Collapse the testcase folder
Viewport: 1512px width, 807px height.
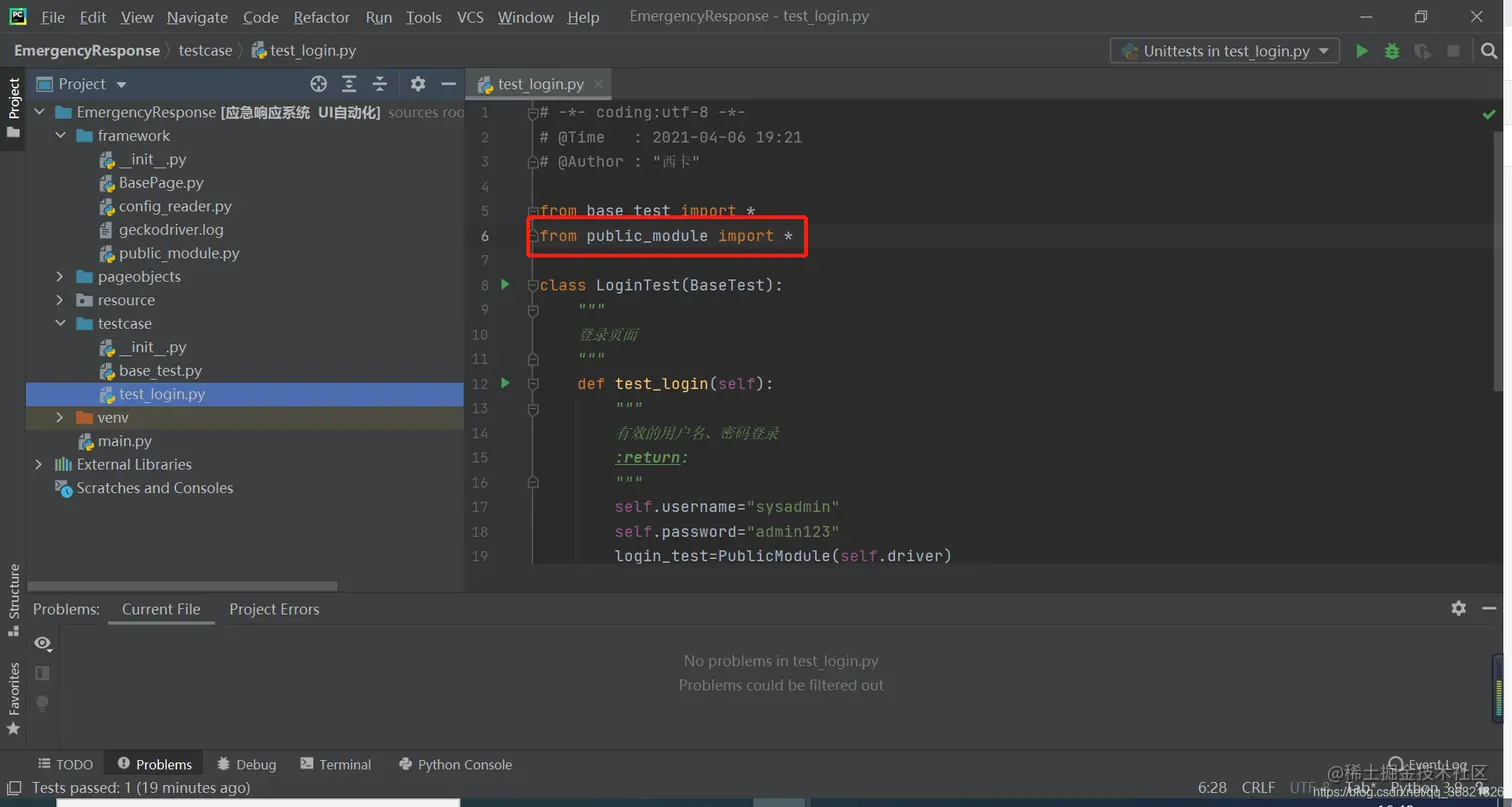tap(60, 323)
